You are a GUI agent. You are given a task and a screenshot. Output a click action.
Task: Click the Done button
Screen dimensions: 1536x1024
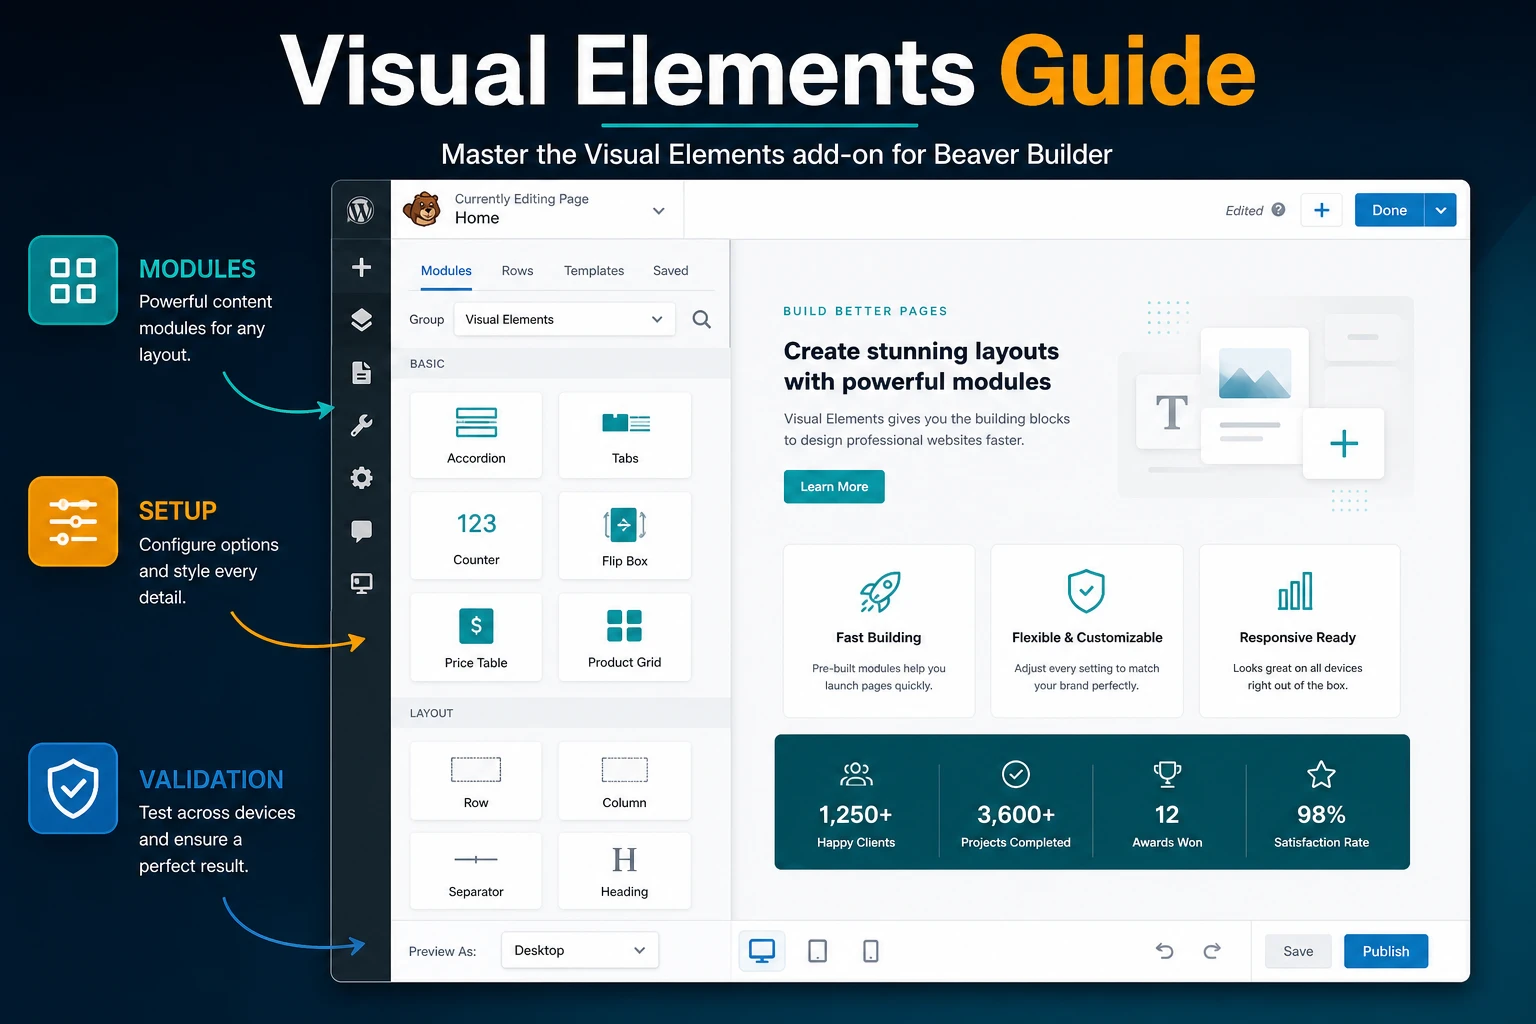pos(1389,210)
